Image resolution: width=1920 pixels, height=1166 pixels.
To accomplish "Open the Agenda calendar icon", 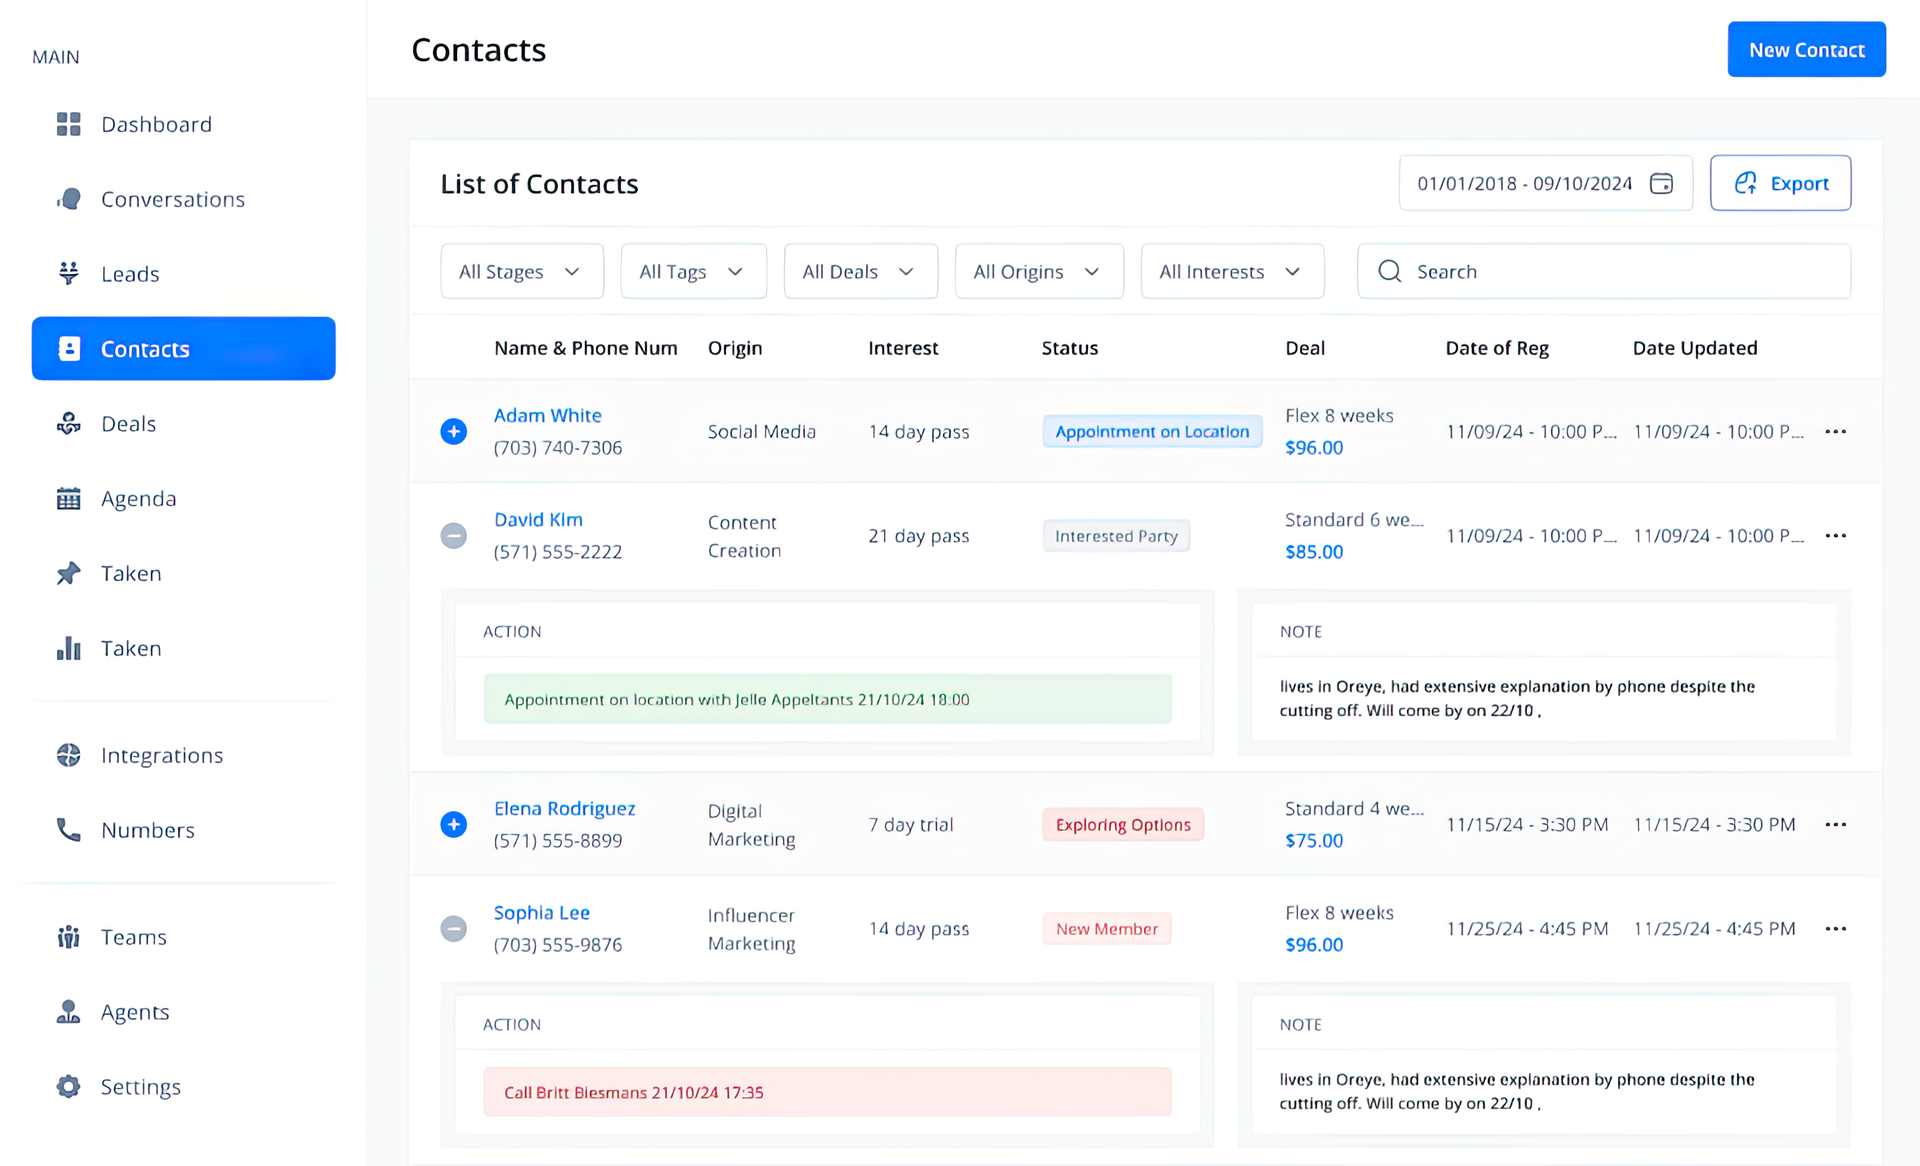I will tap(68, 498).
